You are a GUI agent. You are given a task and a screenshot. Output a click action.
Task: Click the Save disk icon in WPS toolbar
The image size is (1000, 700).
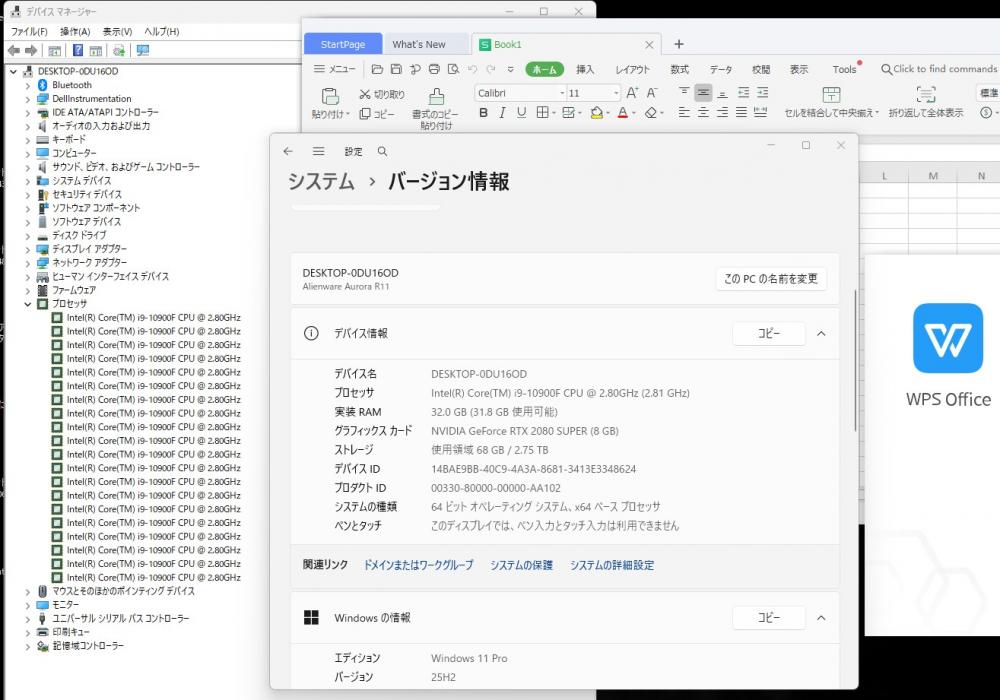(396, 69)
